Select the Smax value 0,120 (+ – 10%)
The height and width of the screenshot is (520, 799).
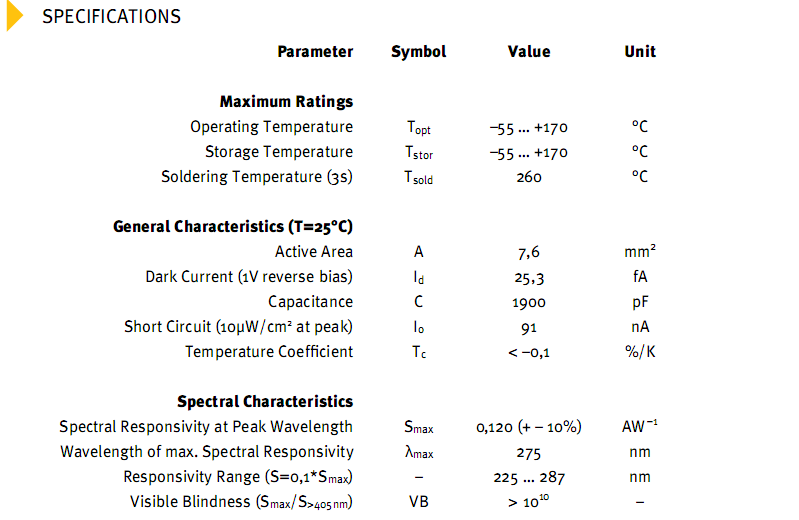click(529, 427)
